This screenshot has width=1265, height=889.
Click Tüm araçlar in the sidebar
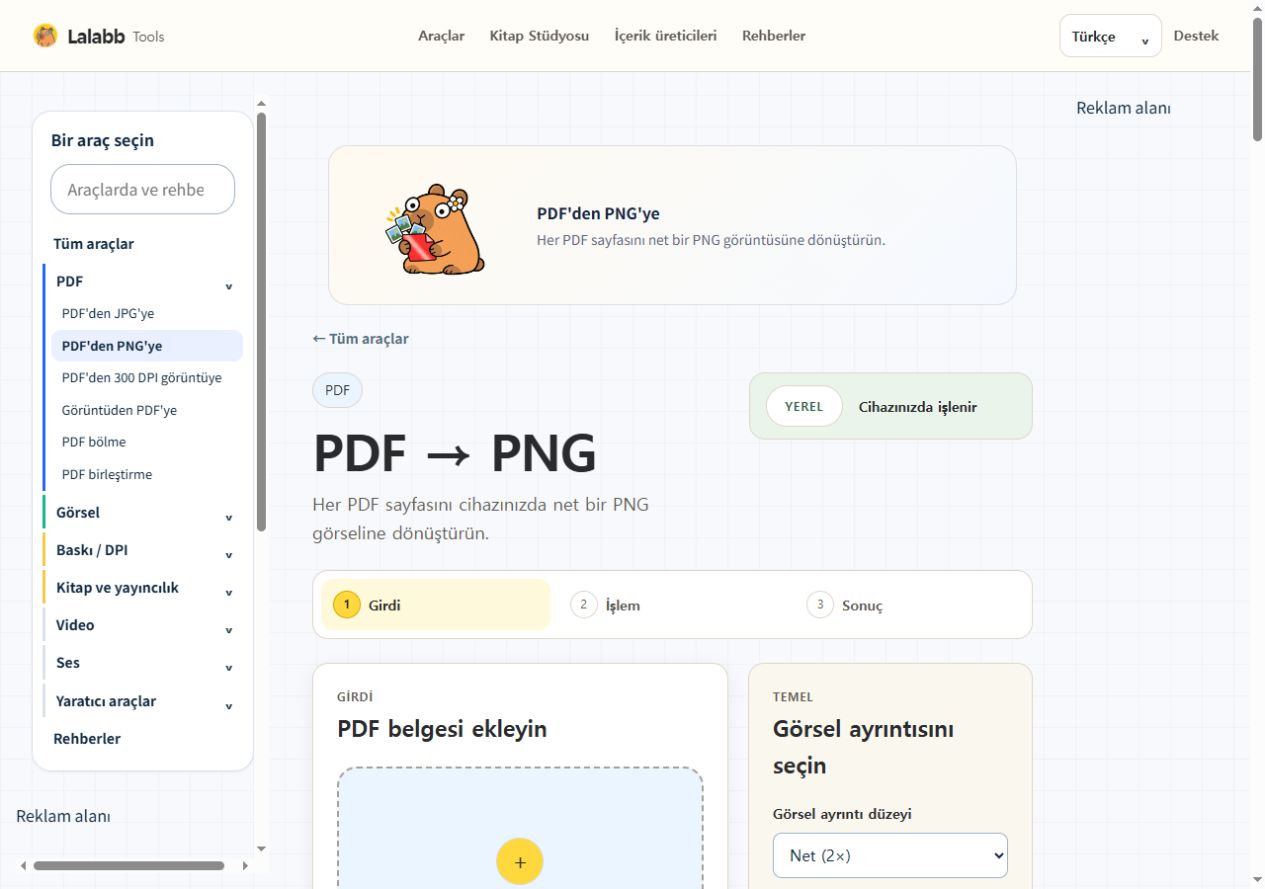coord(93,244)
